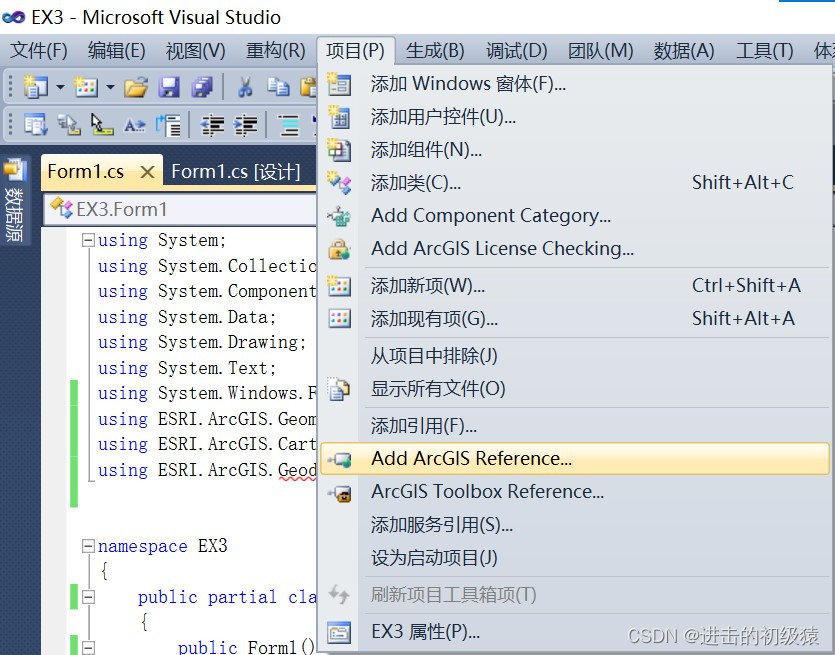This screenshot has width=835, height=655.
Task: Switch to the Form1.cs [设计] tab
Action: point(235,172)
